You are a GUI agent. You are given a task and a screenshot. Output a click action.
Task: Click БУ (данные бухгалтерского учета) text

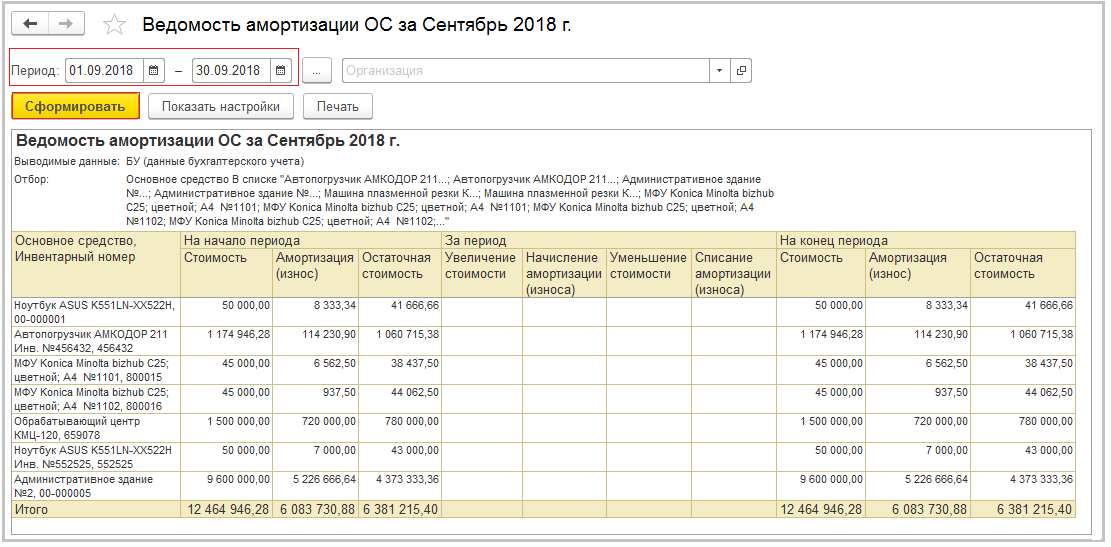pyautogui.click(x=215, y=162)
